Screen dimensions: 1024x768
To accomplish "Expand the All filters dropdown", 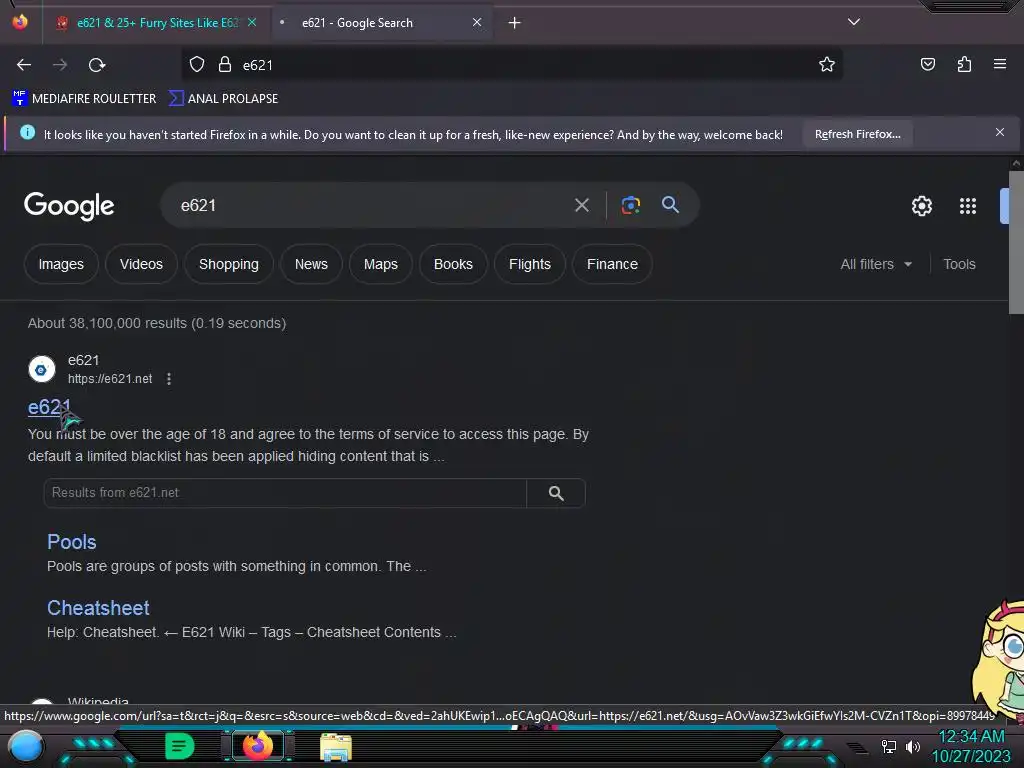I will (876, 264).
